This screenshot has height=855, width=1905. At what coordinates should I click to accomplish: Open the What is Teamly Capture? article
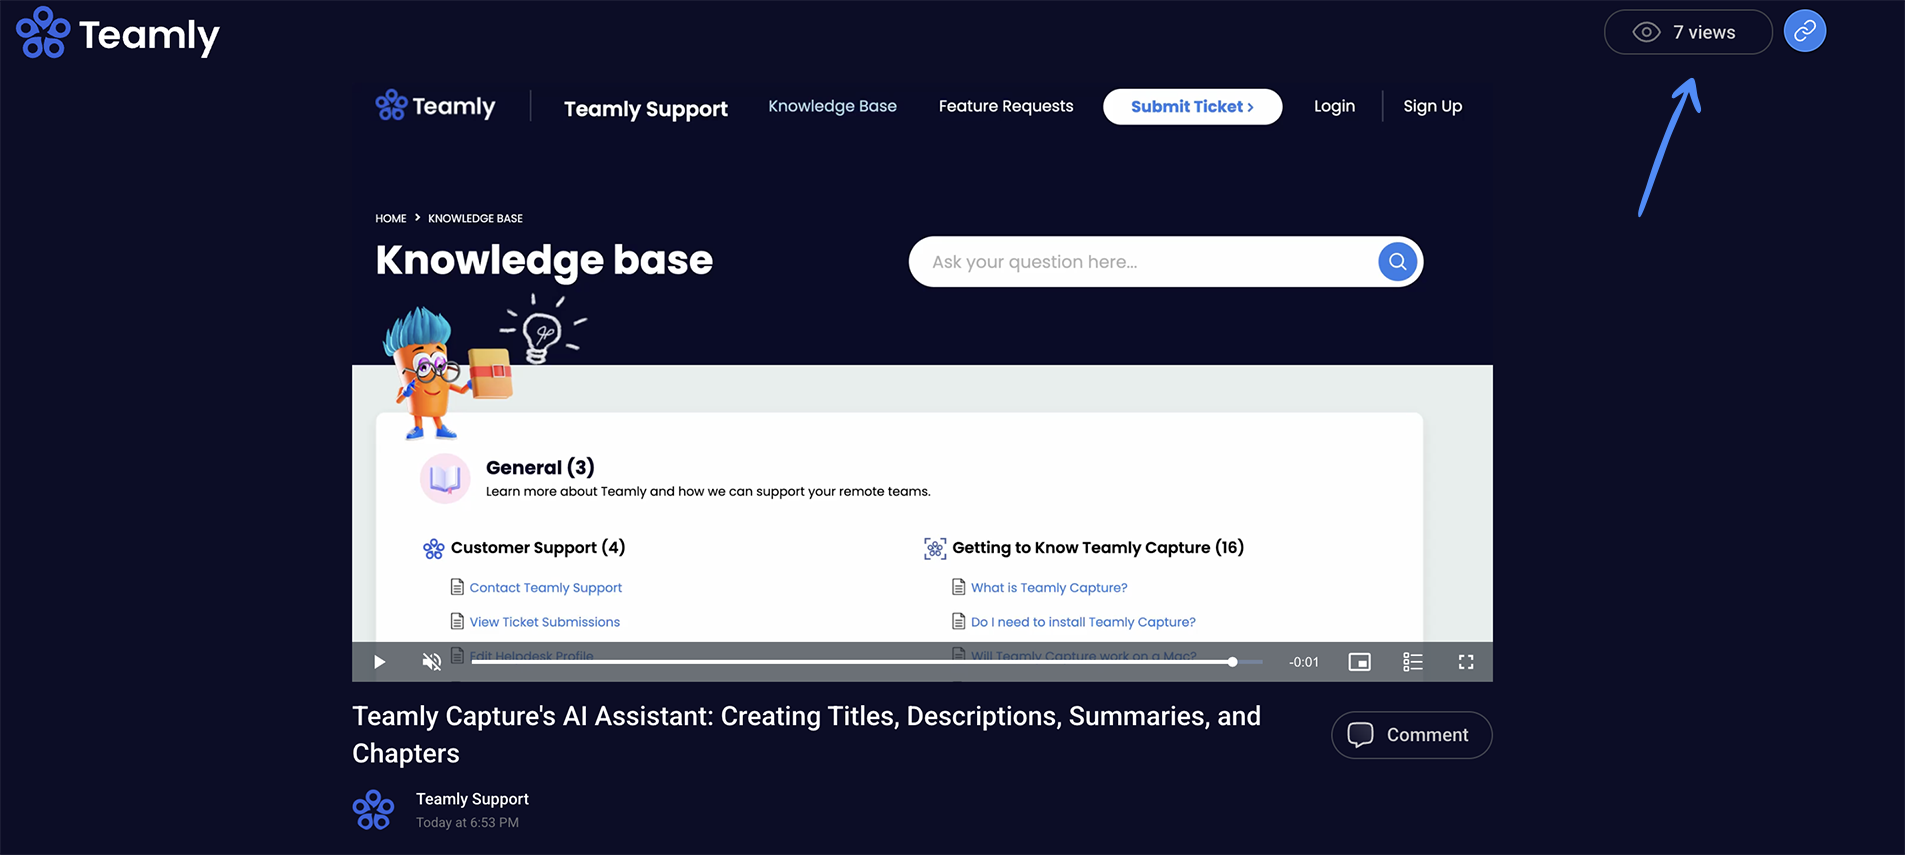(x=1049, y=588)
